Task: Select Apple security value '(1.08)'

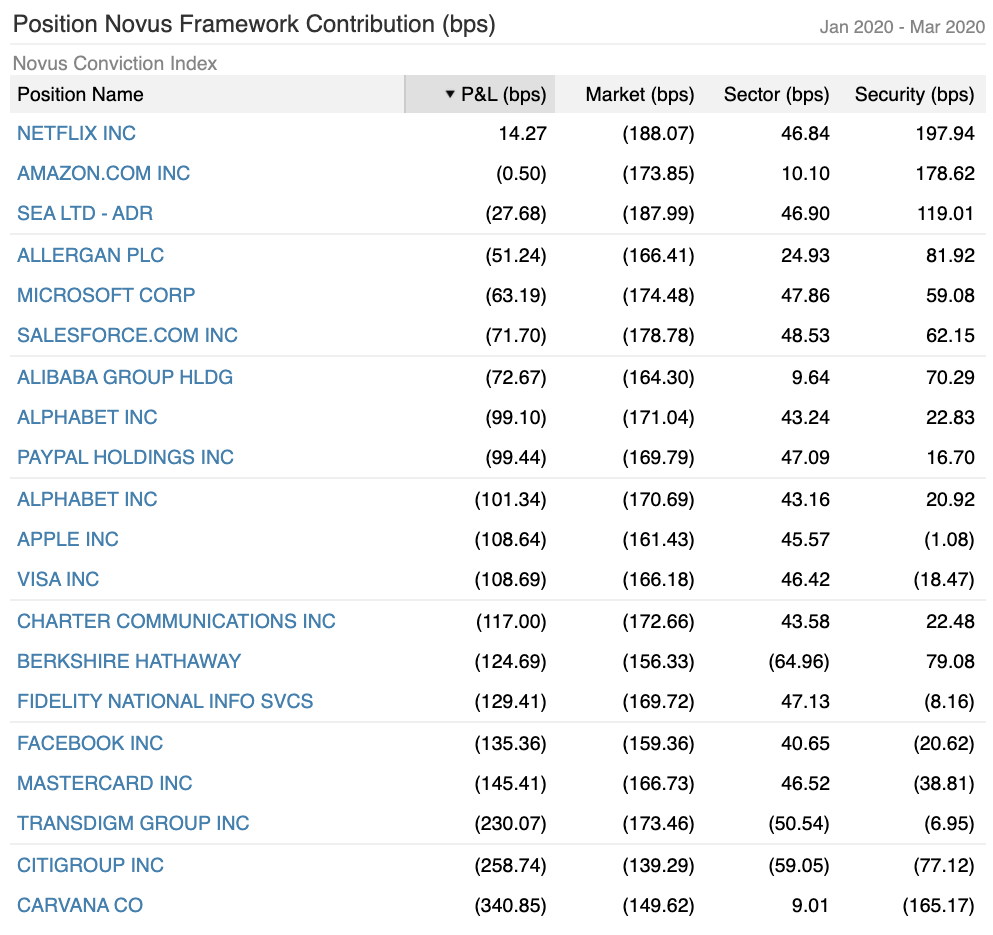Action: (949, 539)
